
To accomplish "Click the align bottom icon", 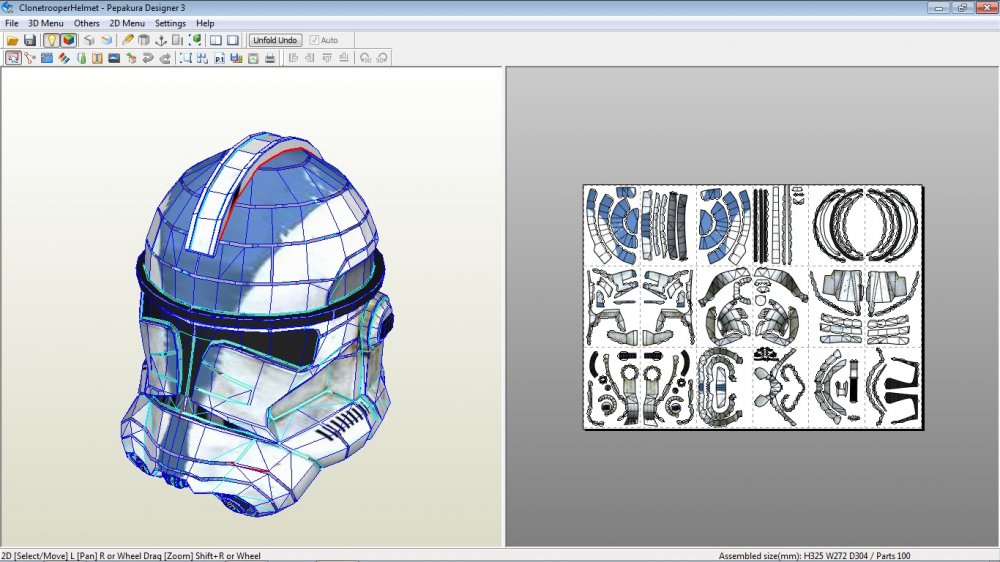I will coord(344,58).
